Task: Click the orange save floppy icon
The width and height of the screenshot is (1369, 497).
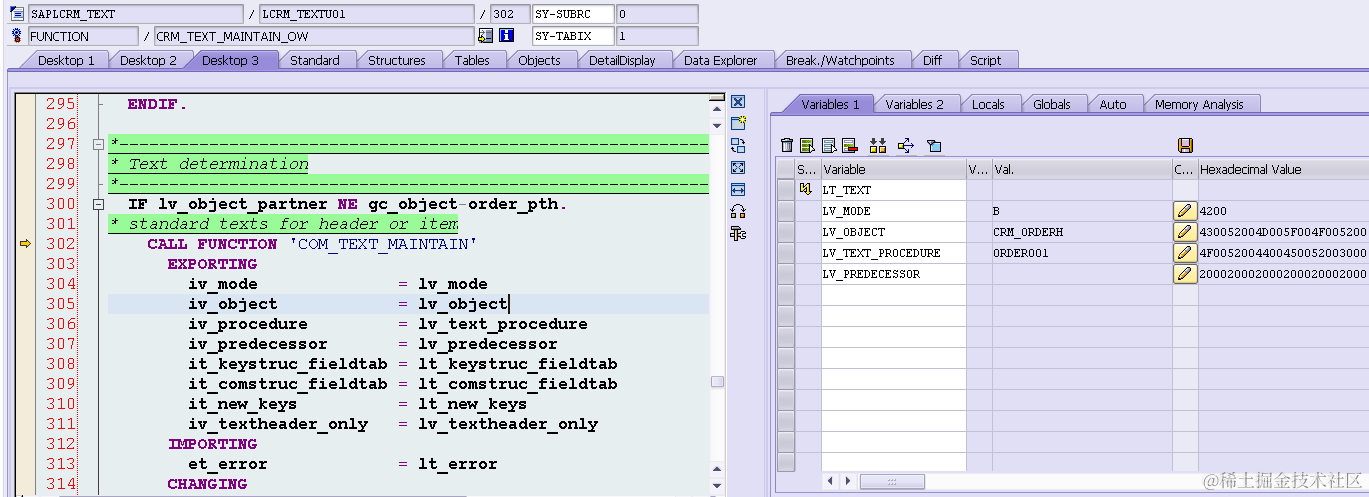Action: click(x=1186, y=146)
